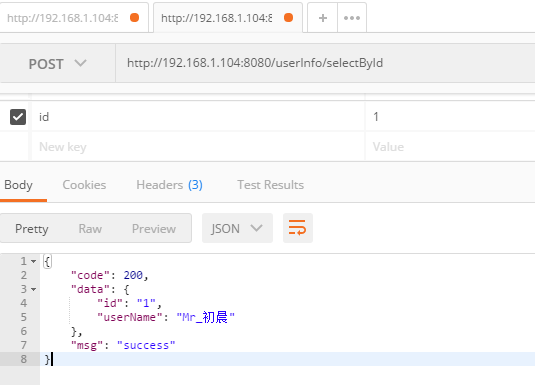Uncheck the id parameter checkbox
Image resolution: width=535 pixels, height=385 pixels.
18,117
